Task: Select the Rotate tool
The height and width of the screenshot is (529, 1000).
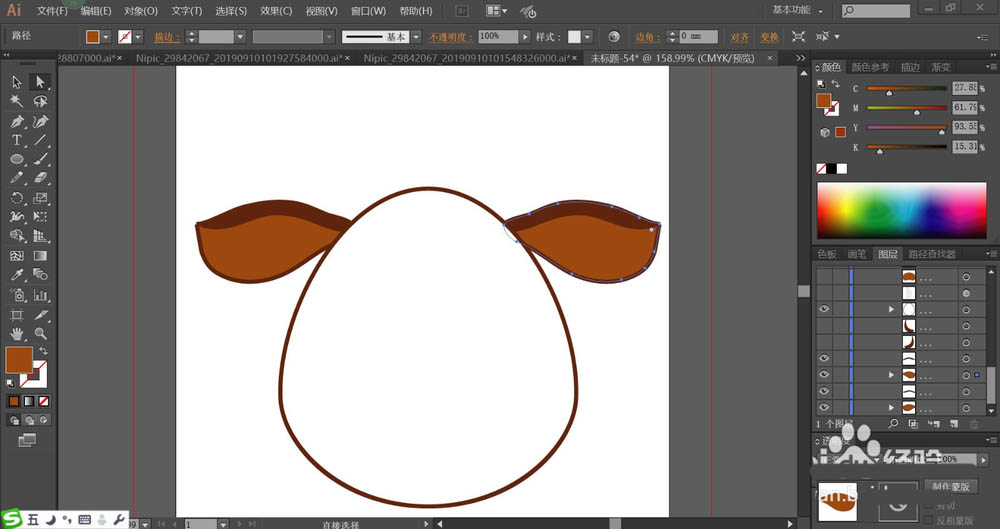Action: click(x=17, y=198)
